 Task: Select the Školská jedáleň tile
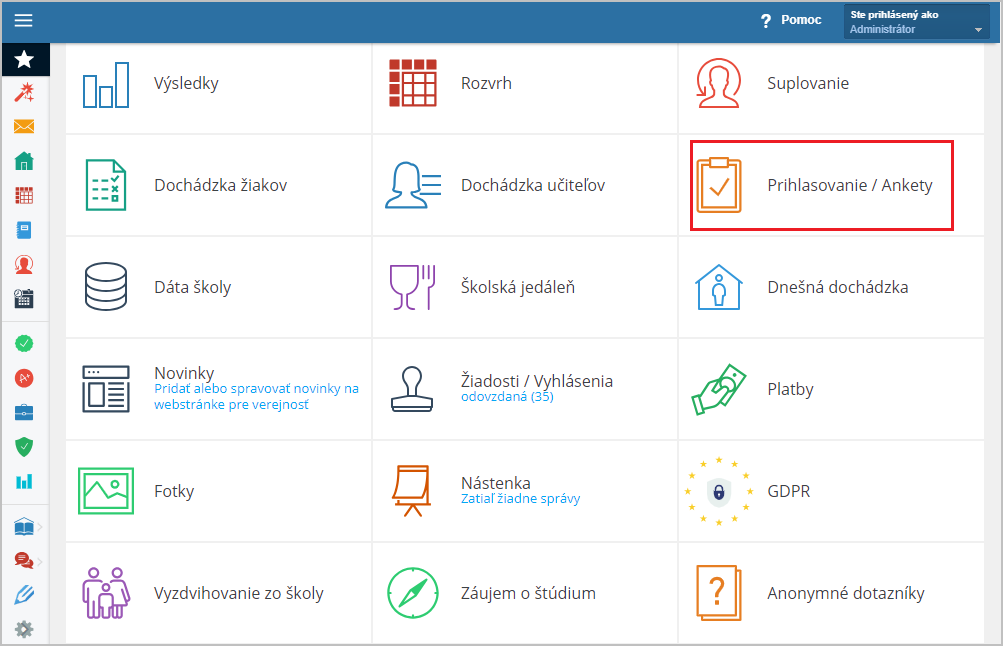517,288
